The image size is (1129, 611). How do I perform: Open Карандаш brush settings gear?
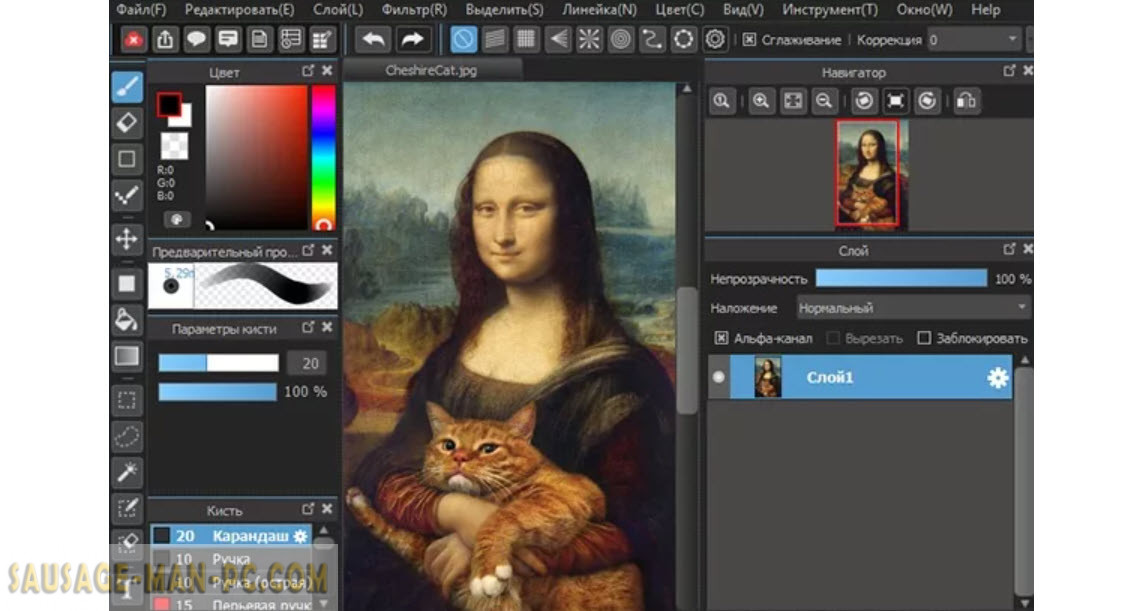pyautogui.click(x=300, y=535)
